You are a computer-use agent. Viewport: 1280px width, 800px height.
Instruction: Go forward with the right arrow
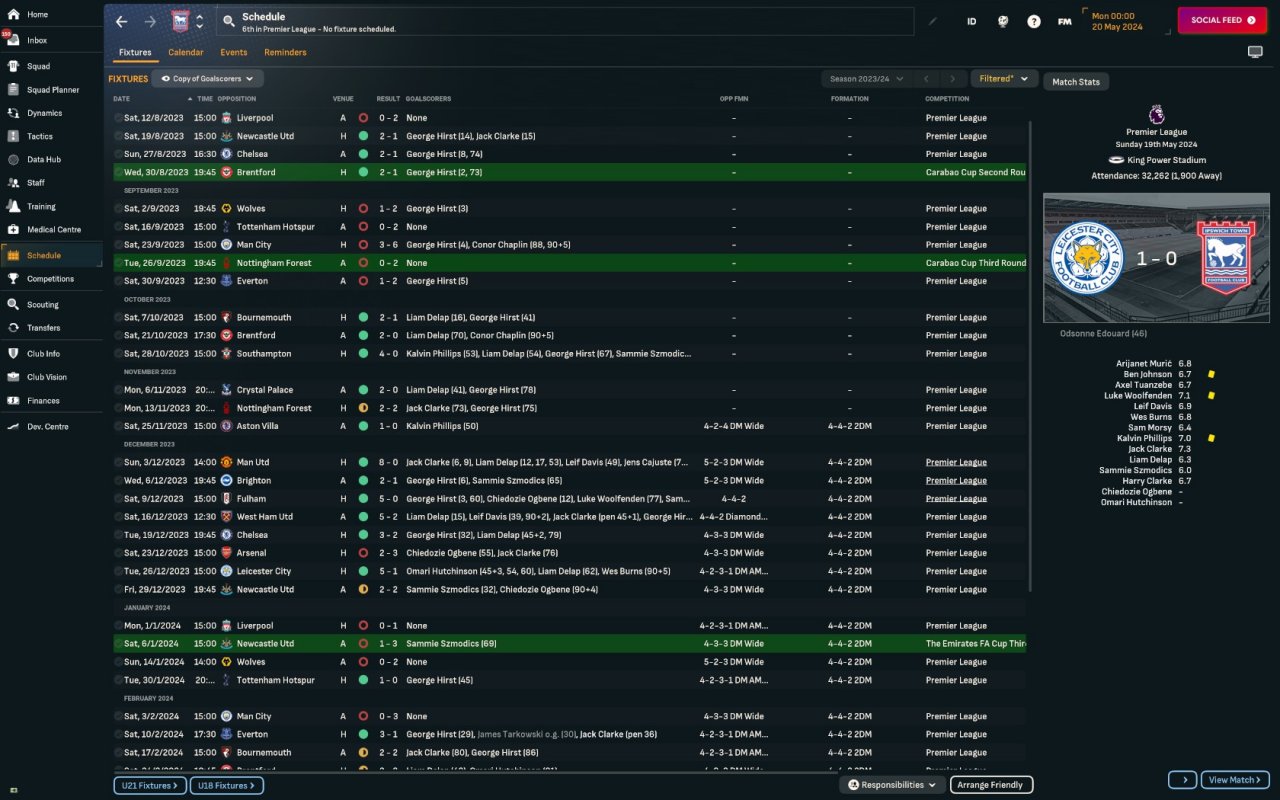(150, 21)
